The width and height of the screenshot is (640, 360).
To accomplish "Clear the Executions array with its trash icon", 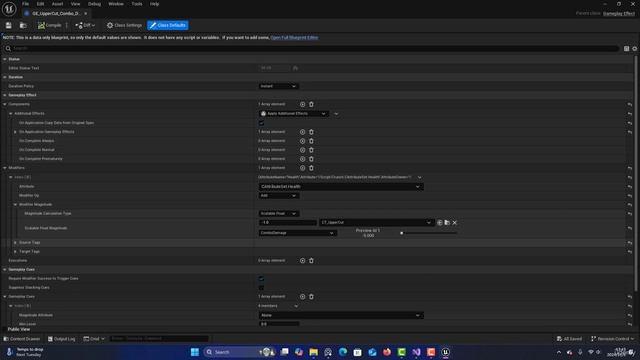I will (311, 261).
